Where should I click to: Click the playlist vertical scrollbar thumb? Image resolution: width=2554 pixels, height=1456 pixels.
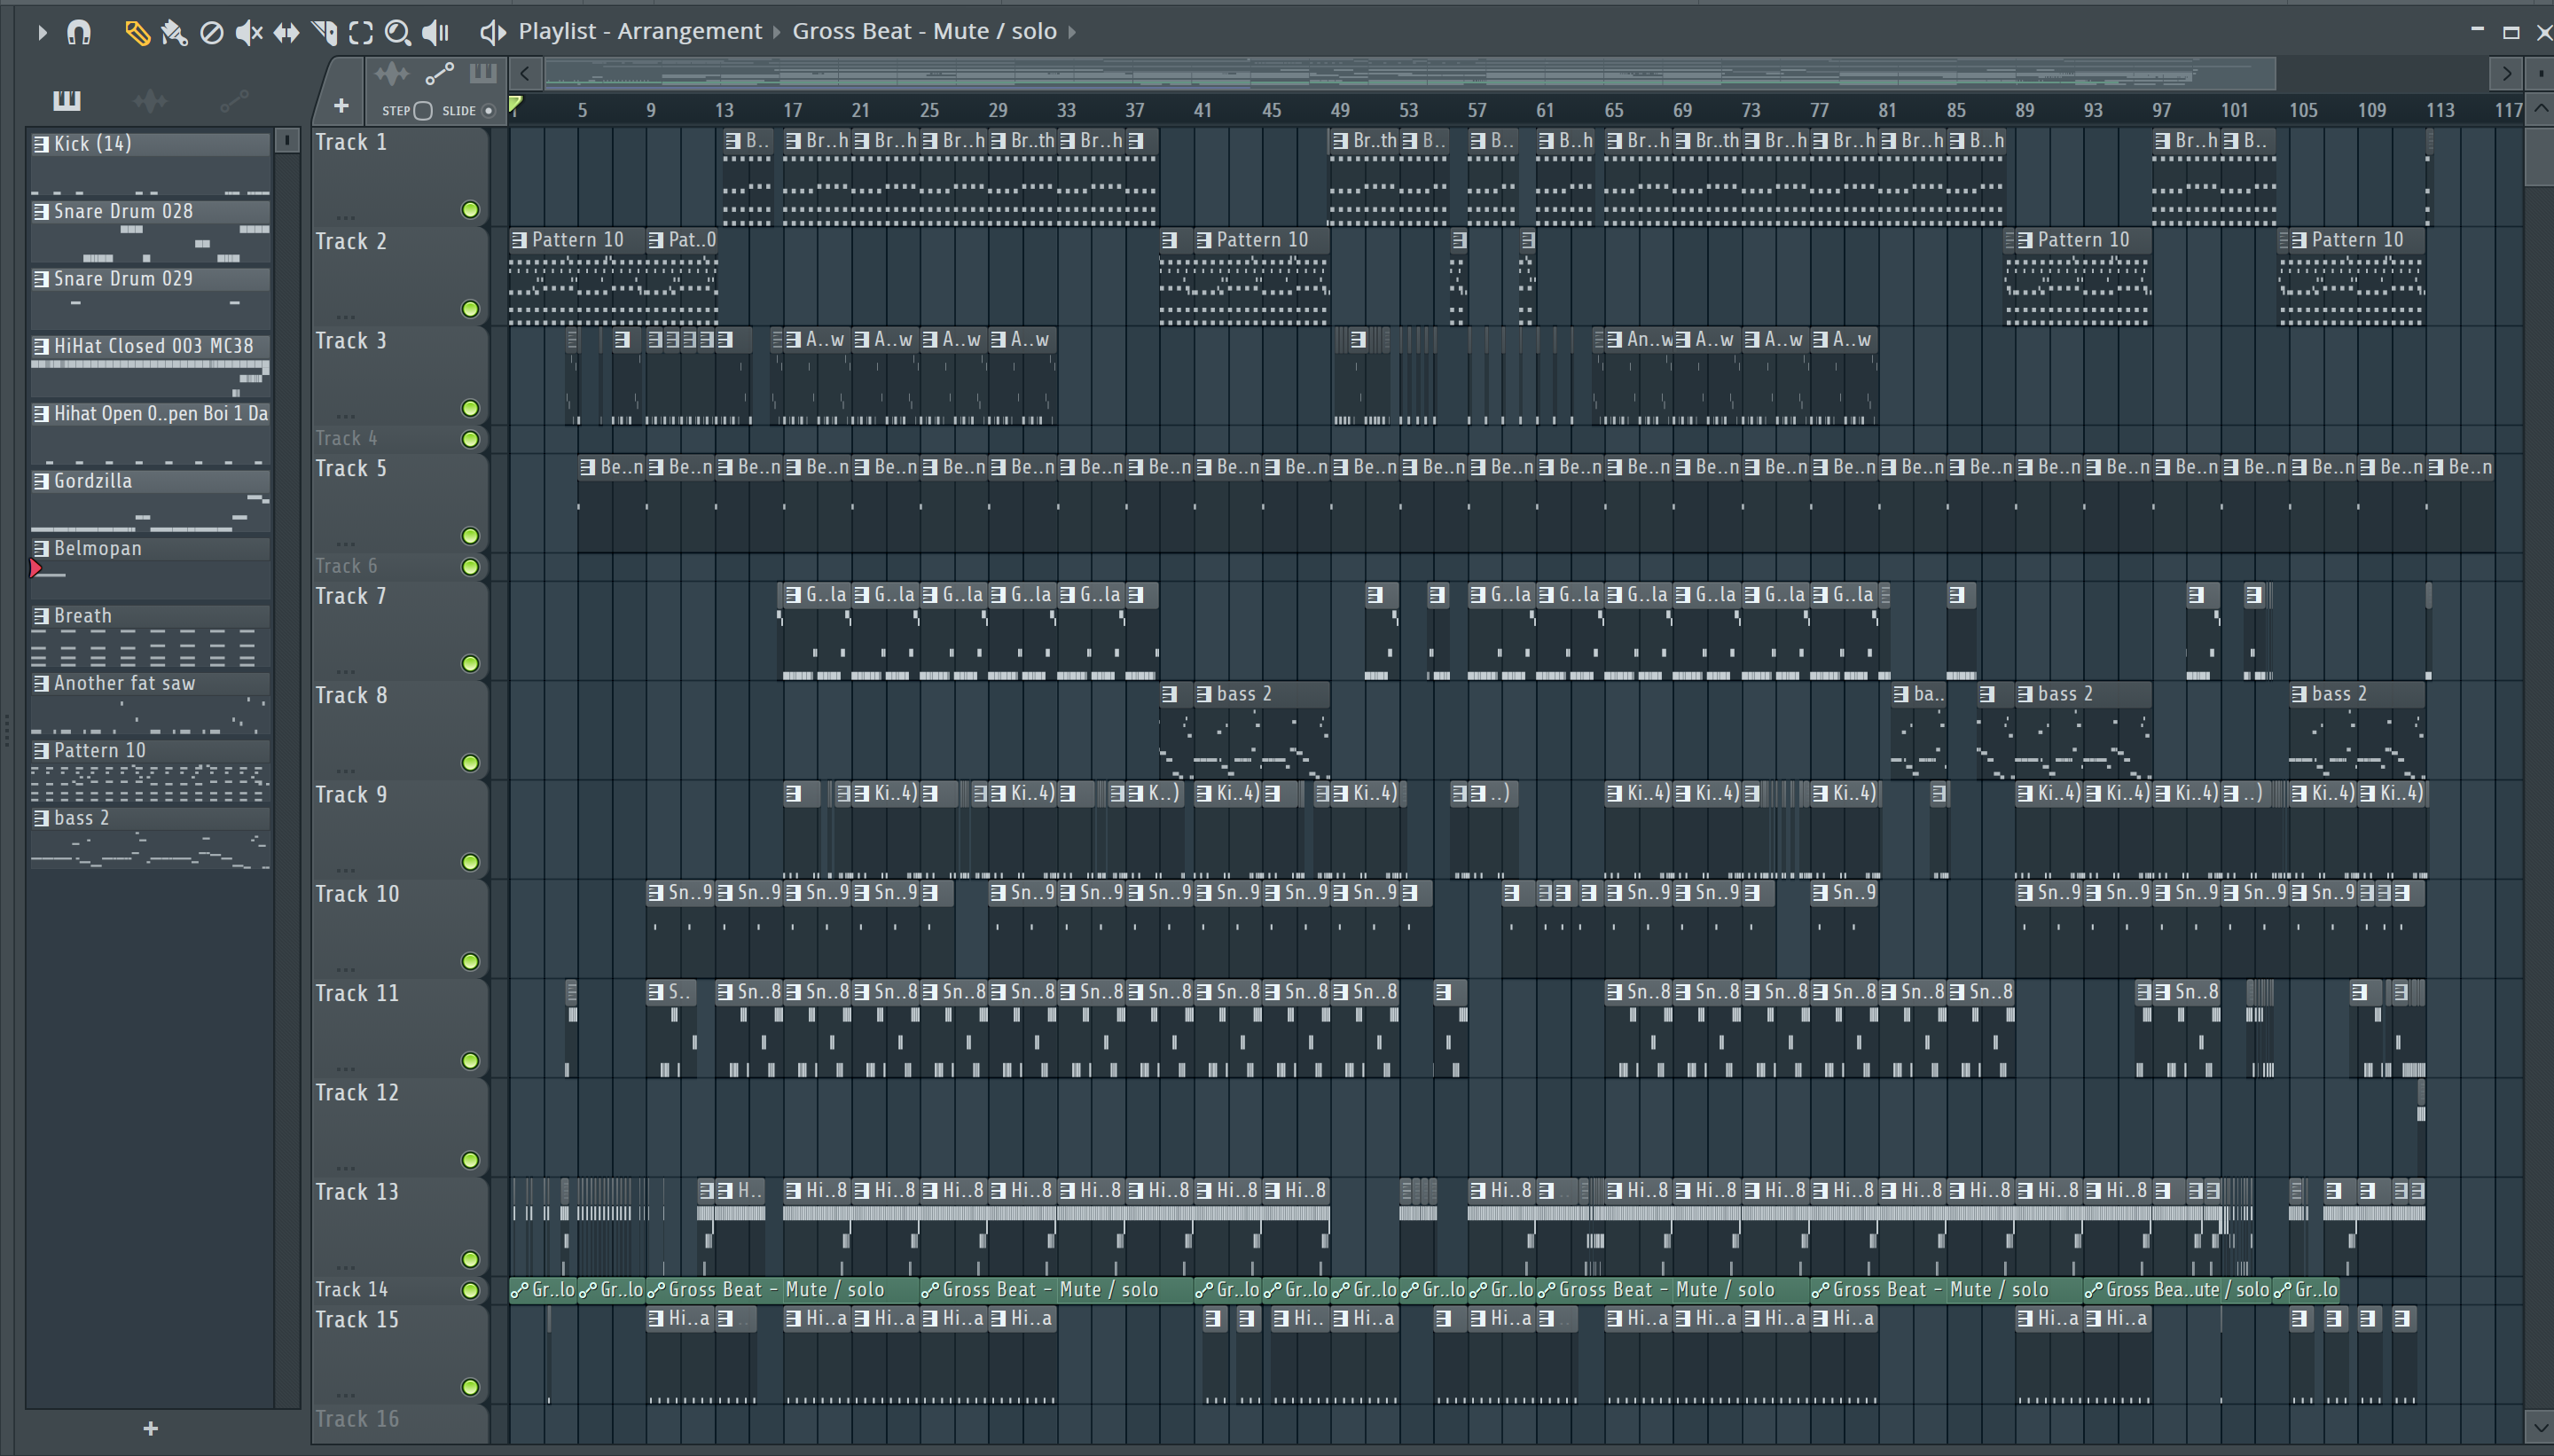pos(2540,156)
